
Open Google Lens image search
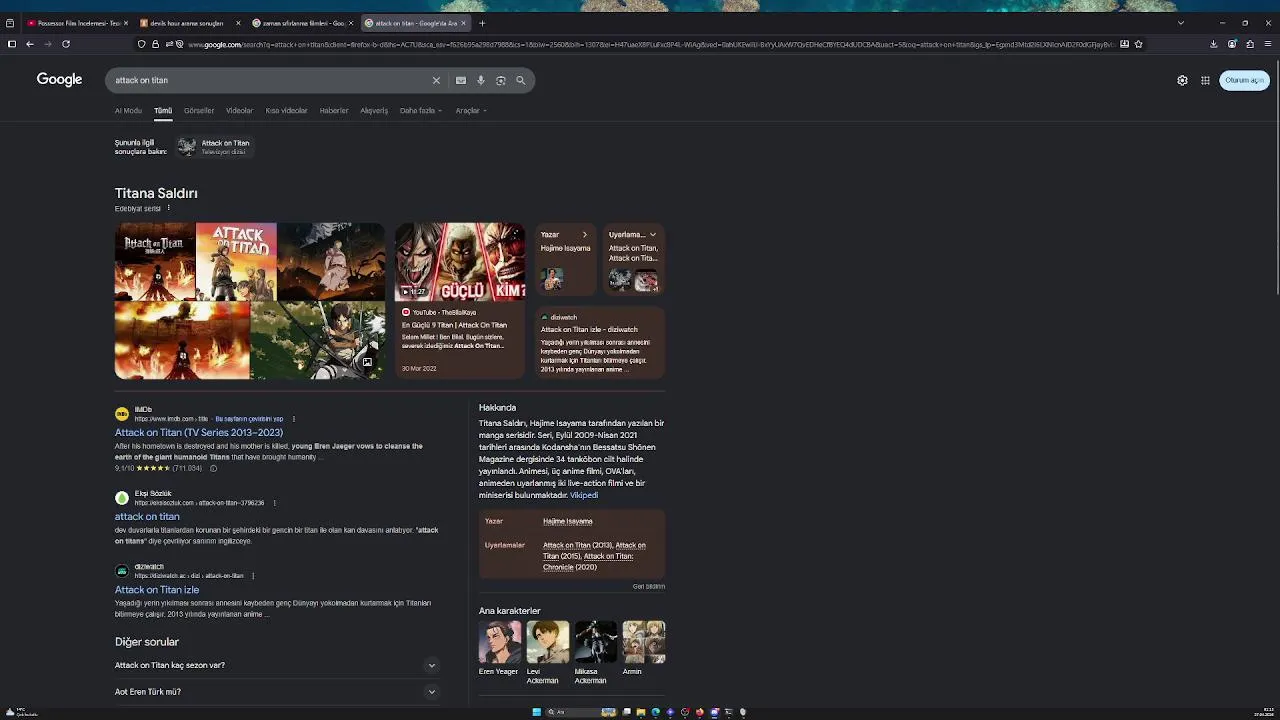(501, 80)
